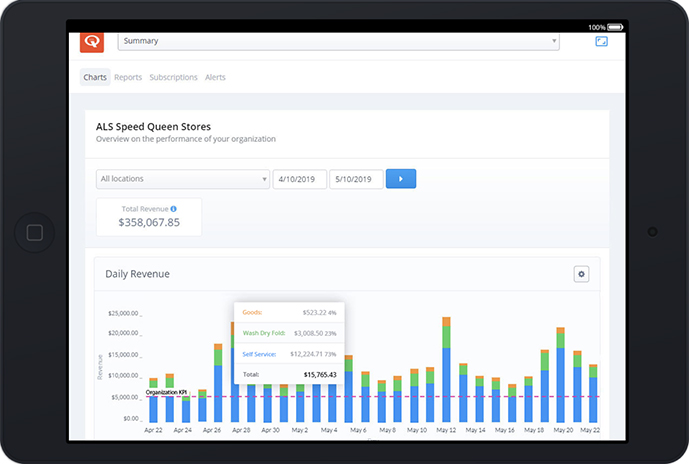The height and width of the screenshot is (464, 689).
Task: Click the battery indicator icon
Action: point(615,27)
